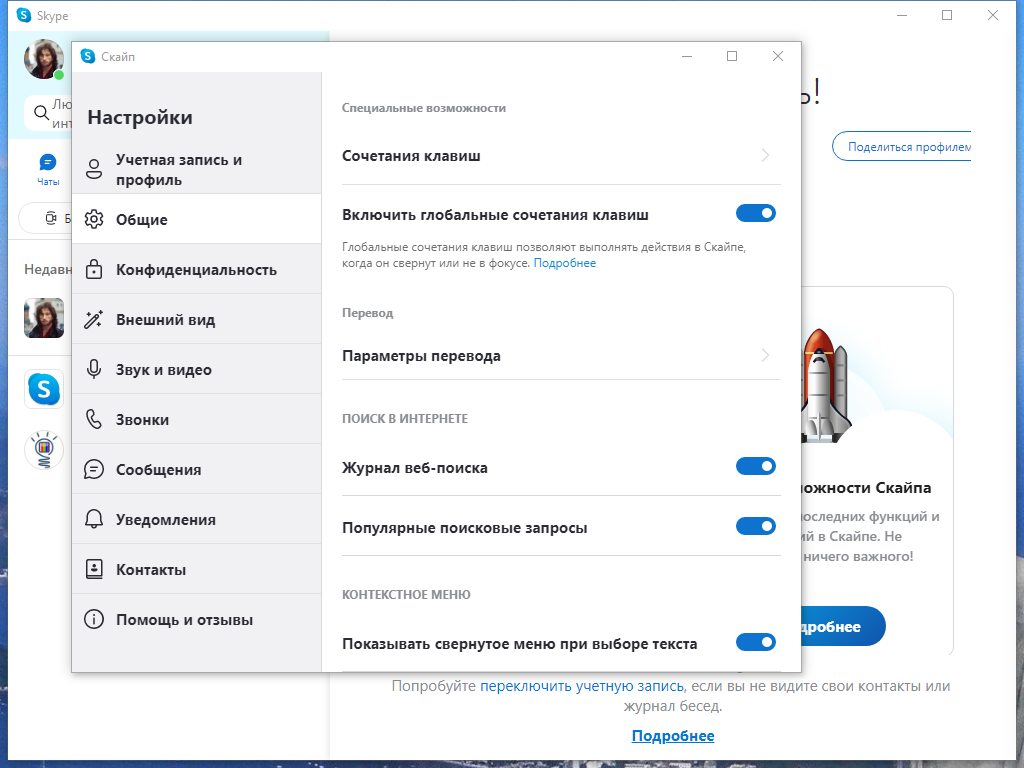This screenshot has width=1024, height=768.
Task: Open Учетная запись и профиль settings section
Action: [197, 169]
